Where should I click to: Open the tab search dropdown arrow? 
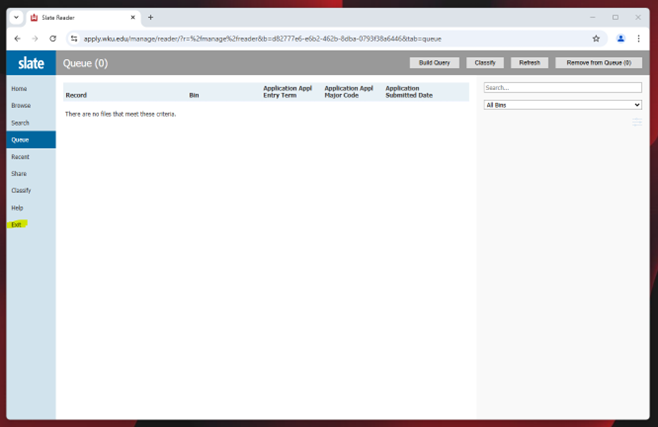(17, 17)
